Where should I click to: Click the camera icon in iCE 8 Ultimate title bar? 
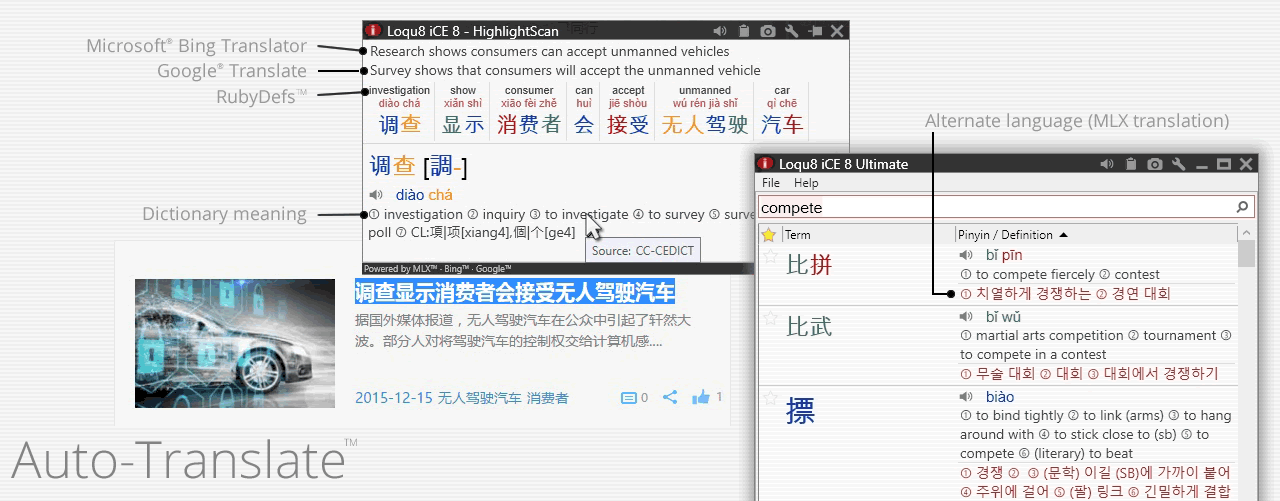coord(1155,164)
